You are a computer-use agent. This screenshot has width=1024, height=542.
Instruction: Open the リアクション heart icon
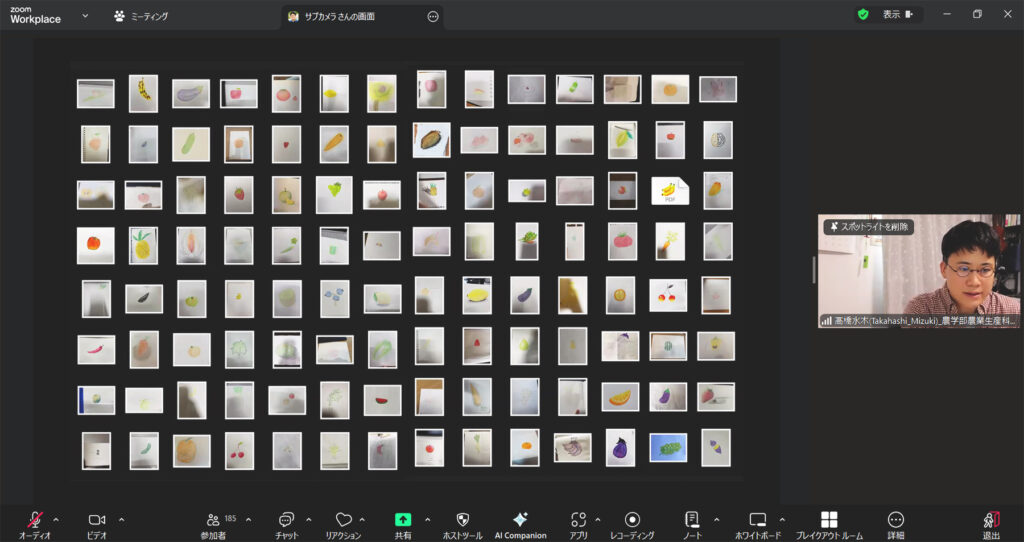[343, 520]
